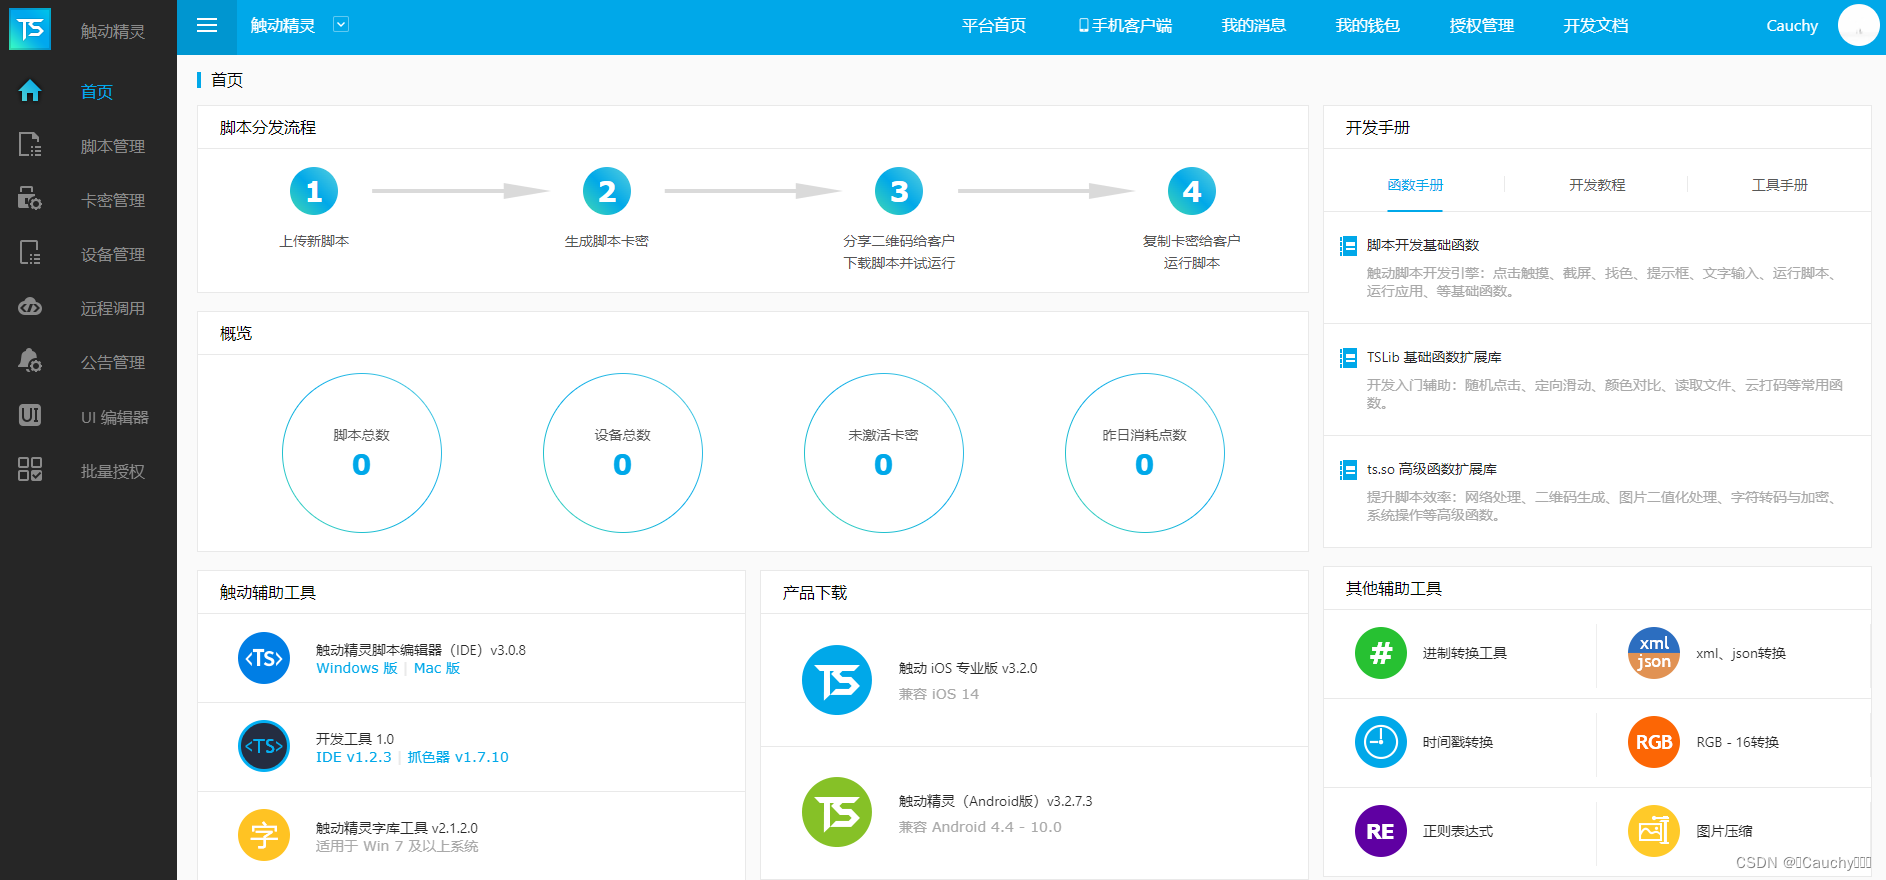Select 远程调用 in the sidebar menu
1886x880 pixels.
click(113, 308)
